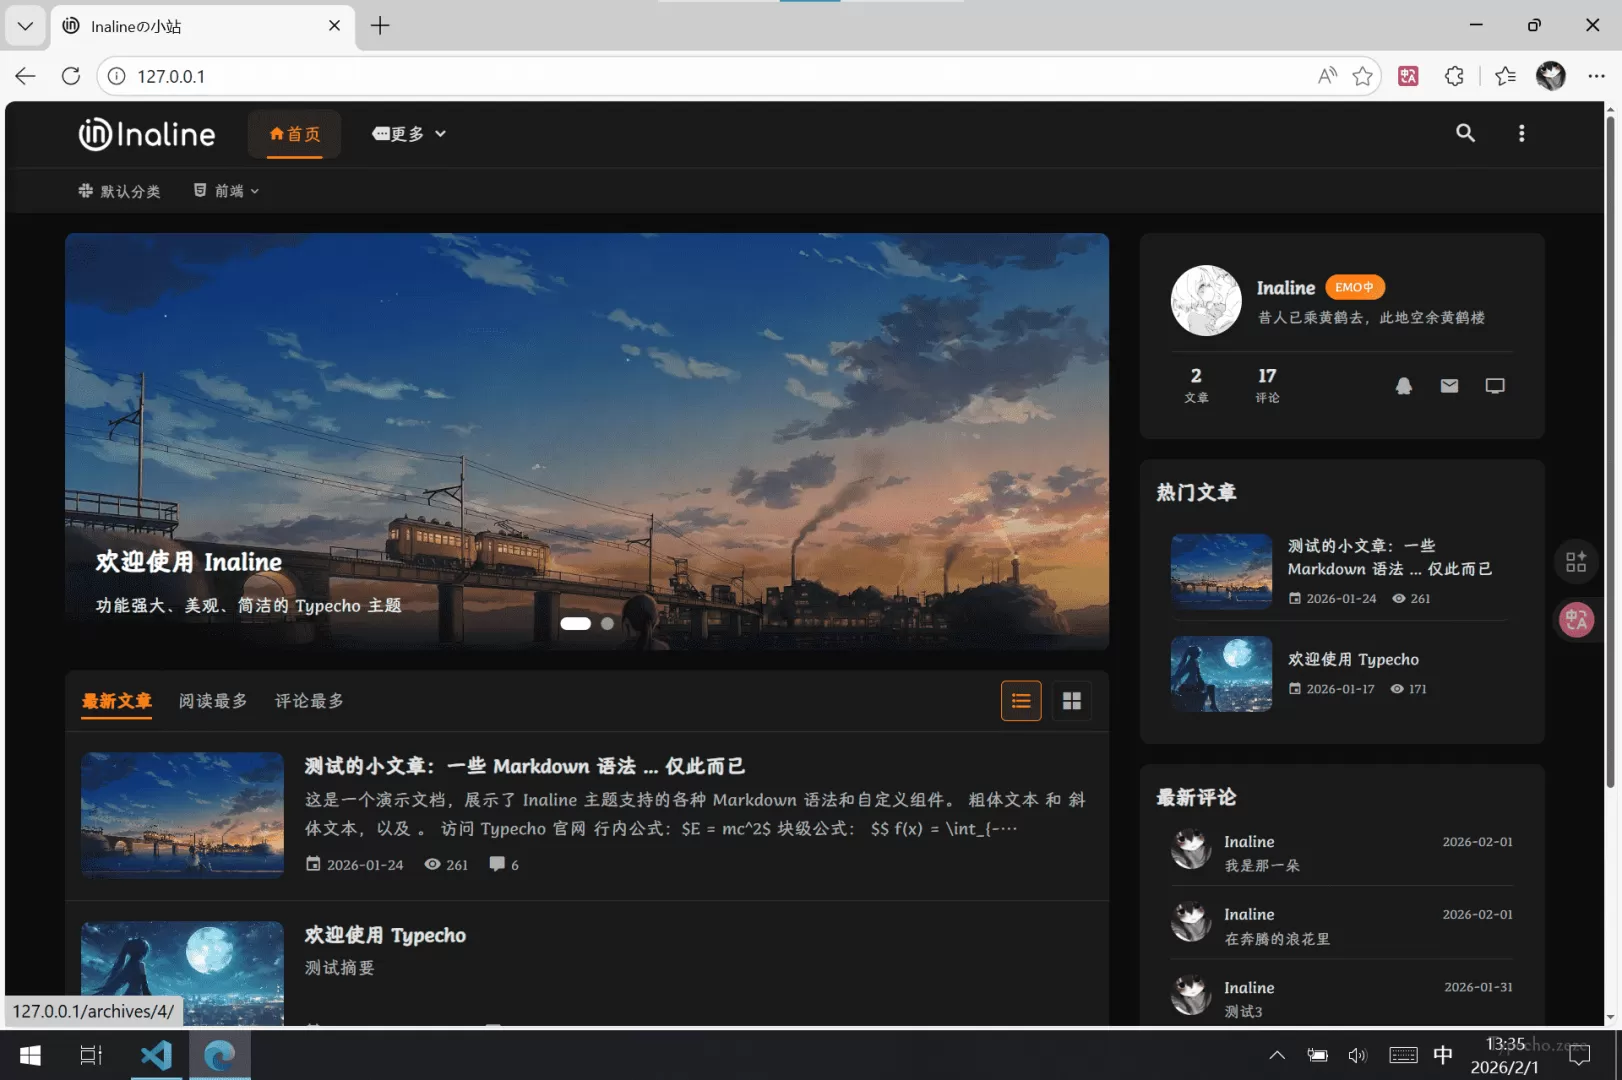This screenshot has width=1622, height=1080.
Task: Click the red translate extension icon
Action: click(x=1408, y=76)
